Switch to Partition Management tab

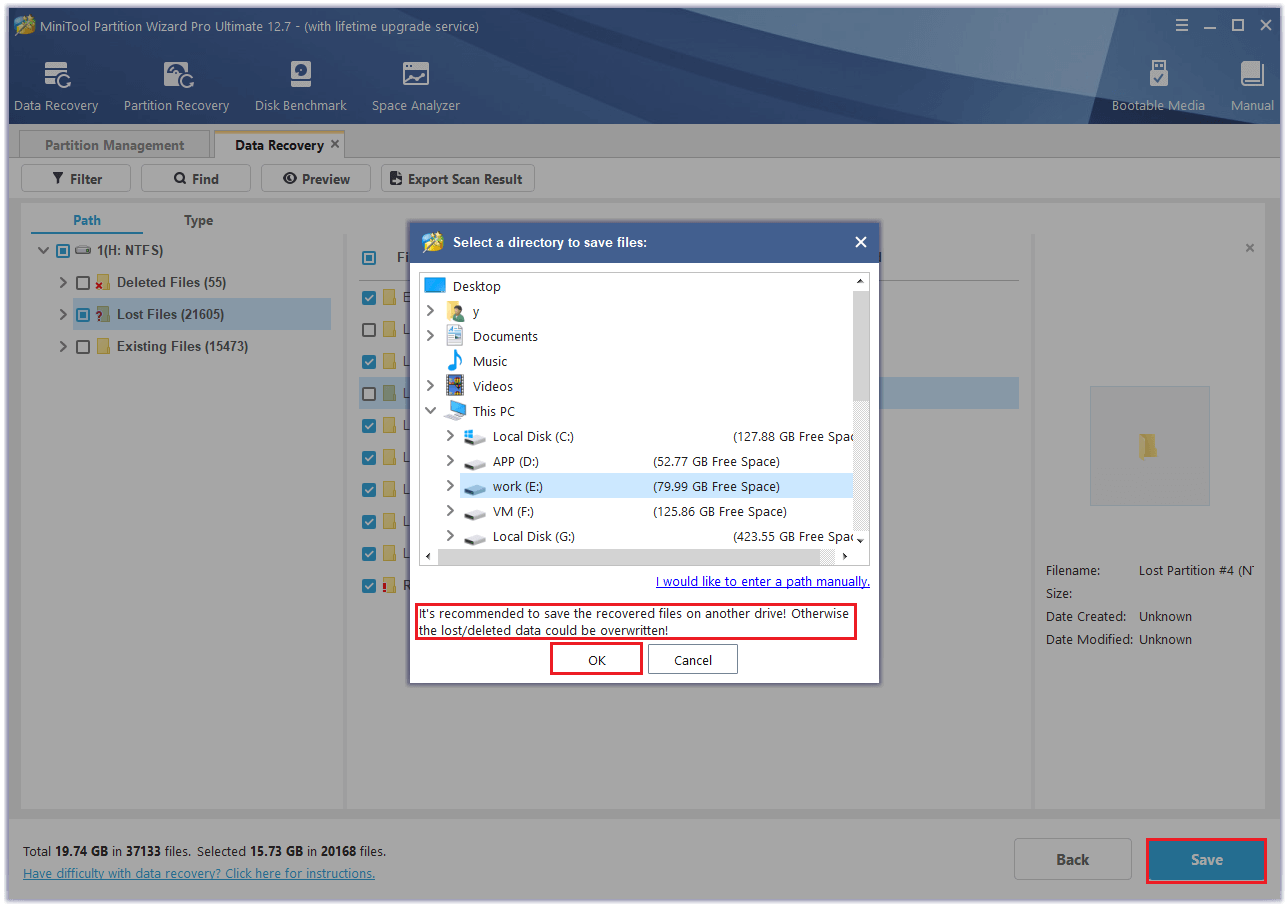point(114,145)
